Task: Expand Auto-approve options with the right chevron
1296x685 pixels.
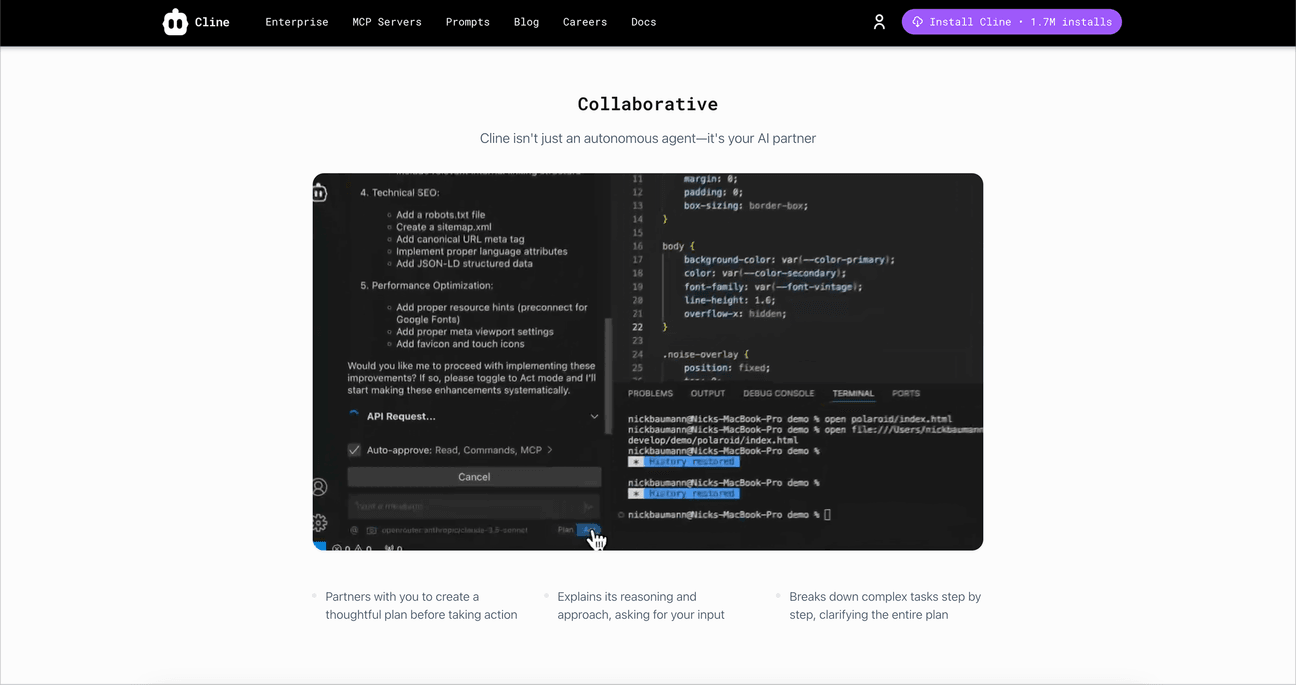Action: [x=550, y=450]
